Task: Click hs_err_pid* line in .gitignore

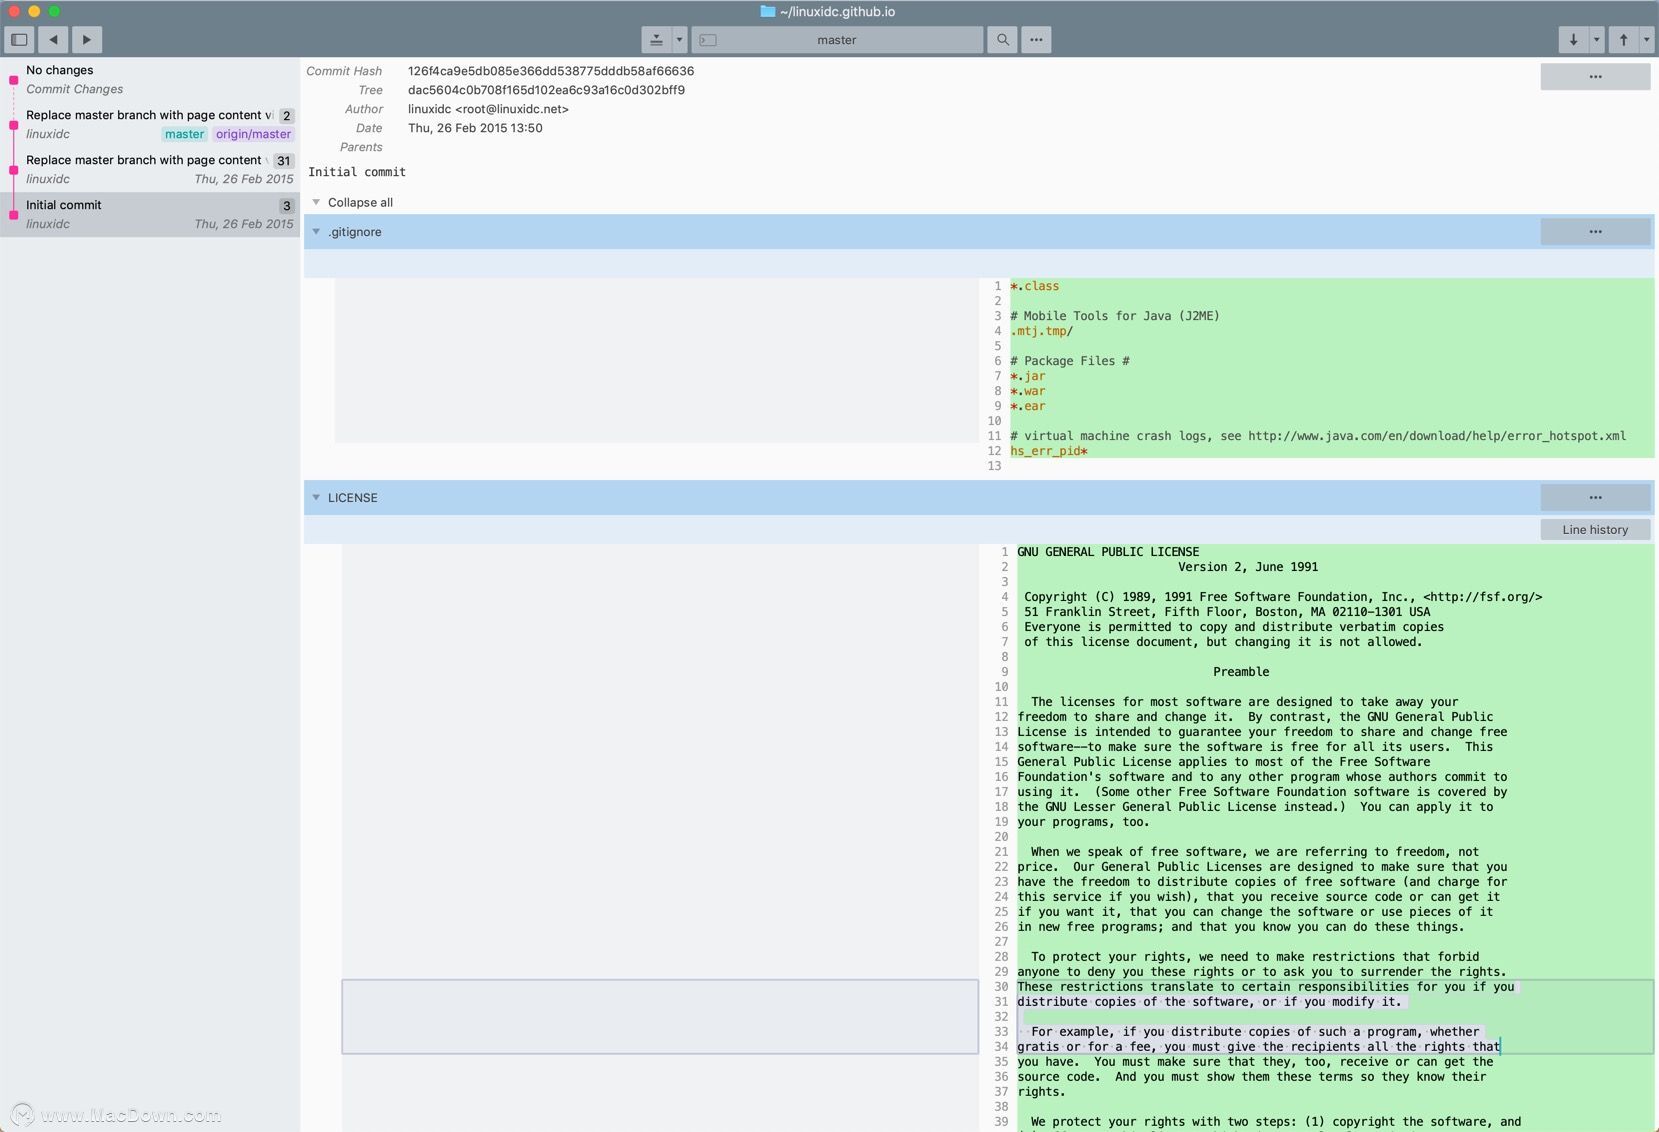Action: pyautogui.click(x=1049, y=451)
